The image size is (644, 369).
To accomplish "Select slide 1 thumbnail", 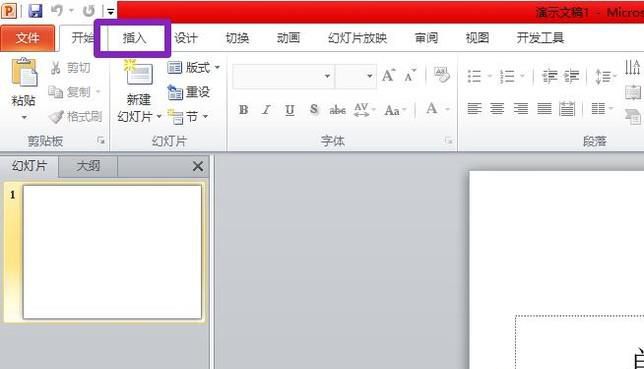I will coord(112,252).
